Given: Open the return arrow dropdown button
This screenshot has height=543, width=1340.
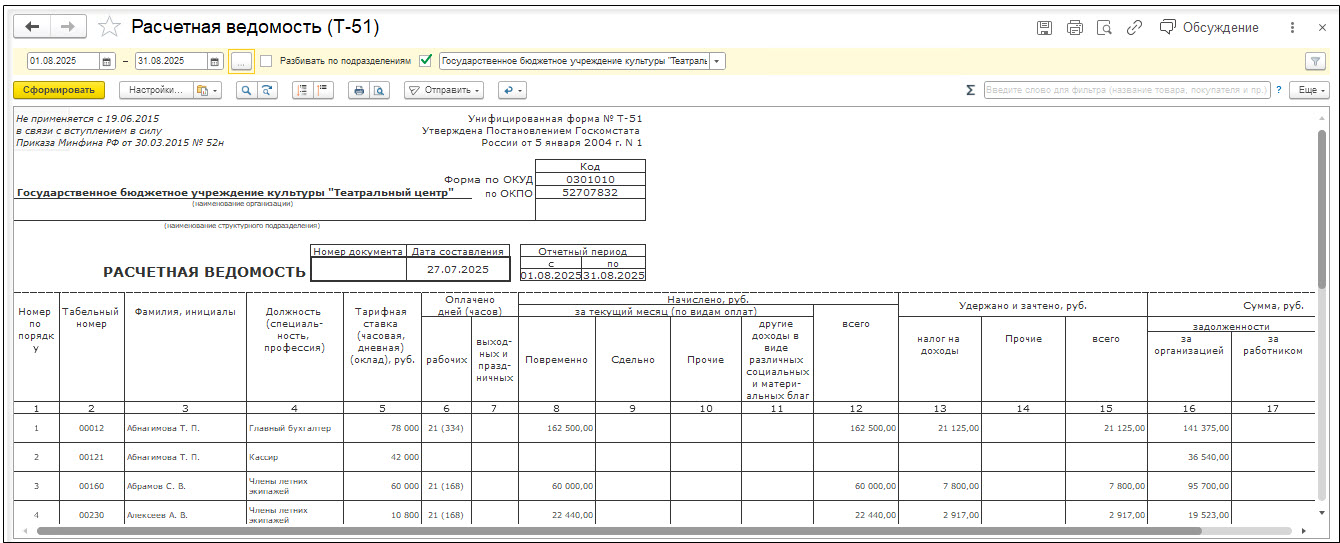Looking at the screenshot, I should click(x=512, y=90).
